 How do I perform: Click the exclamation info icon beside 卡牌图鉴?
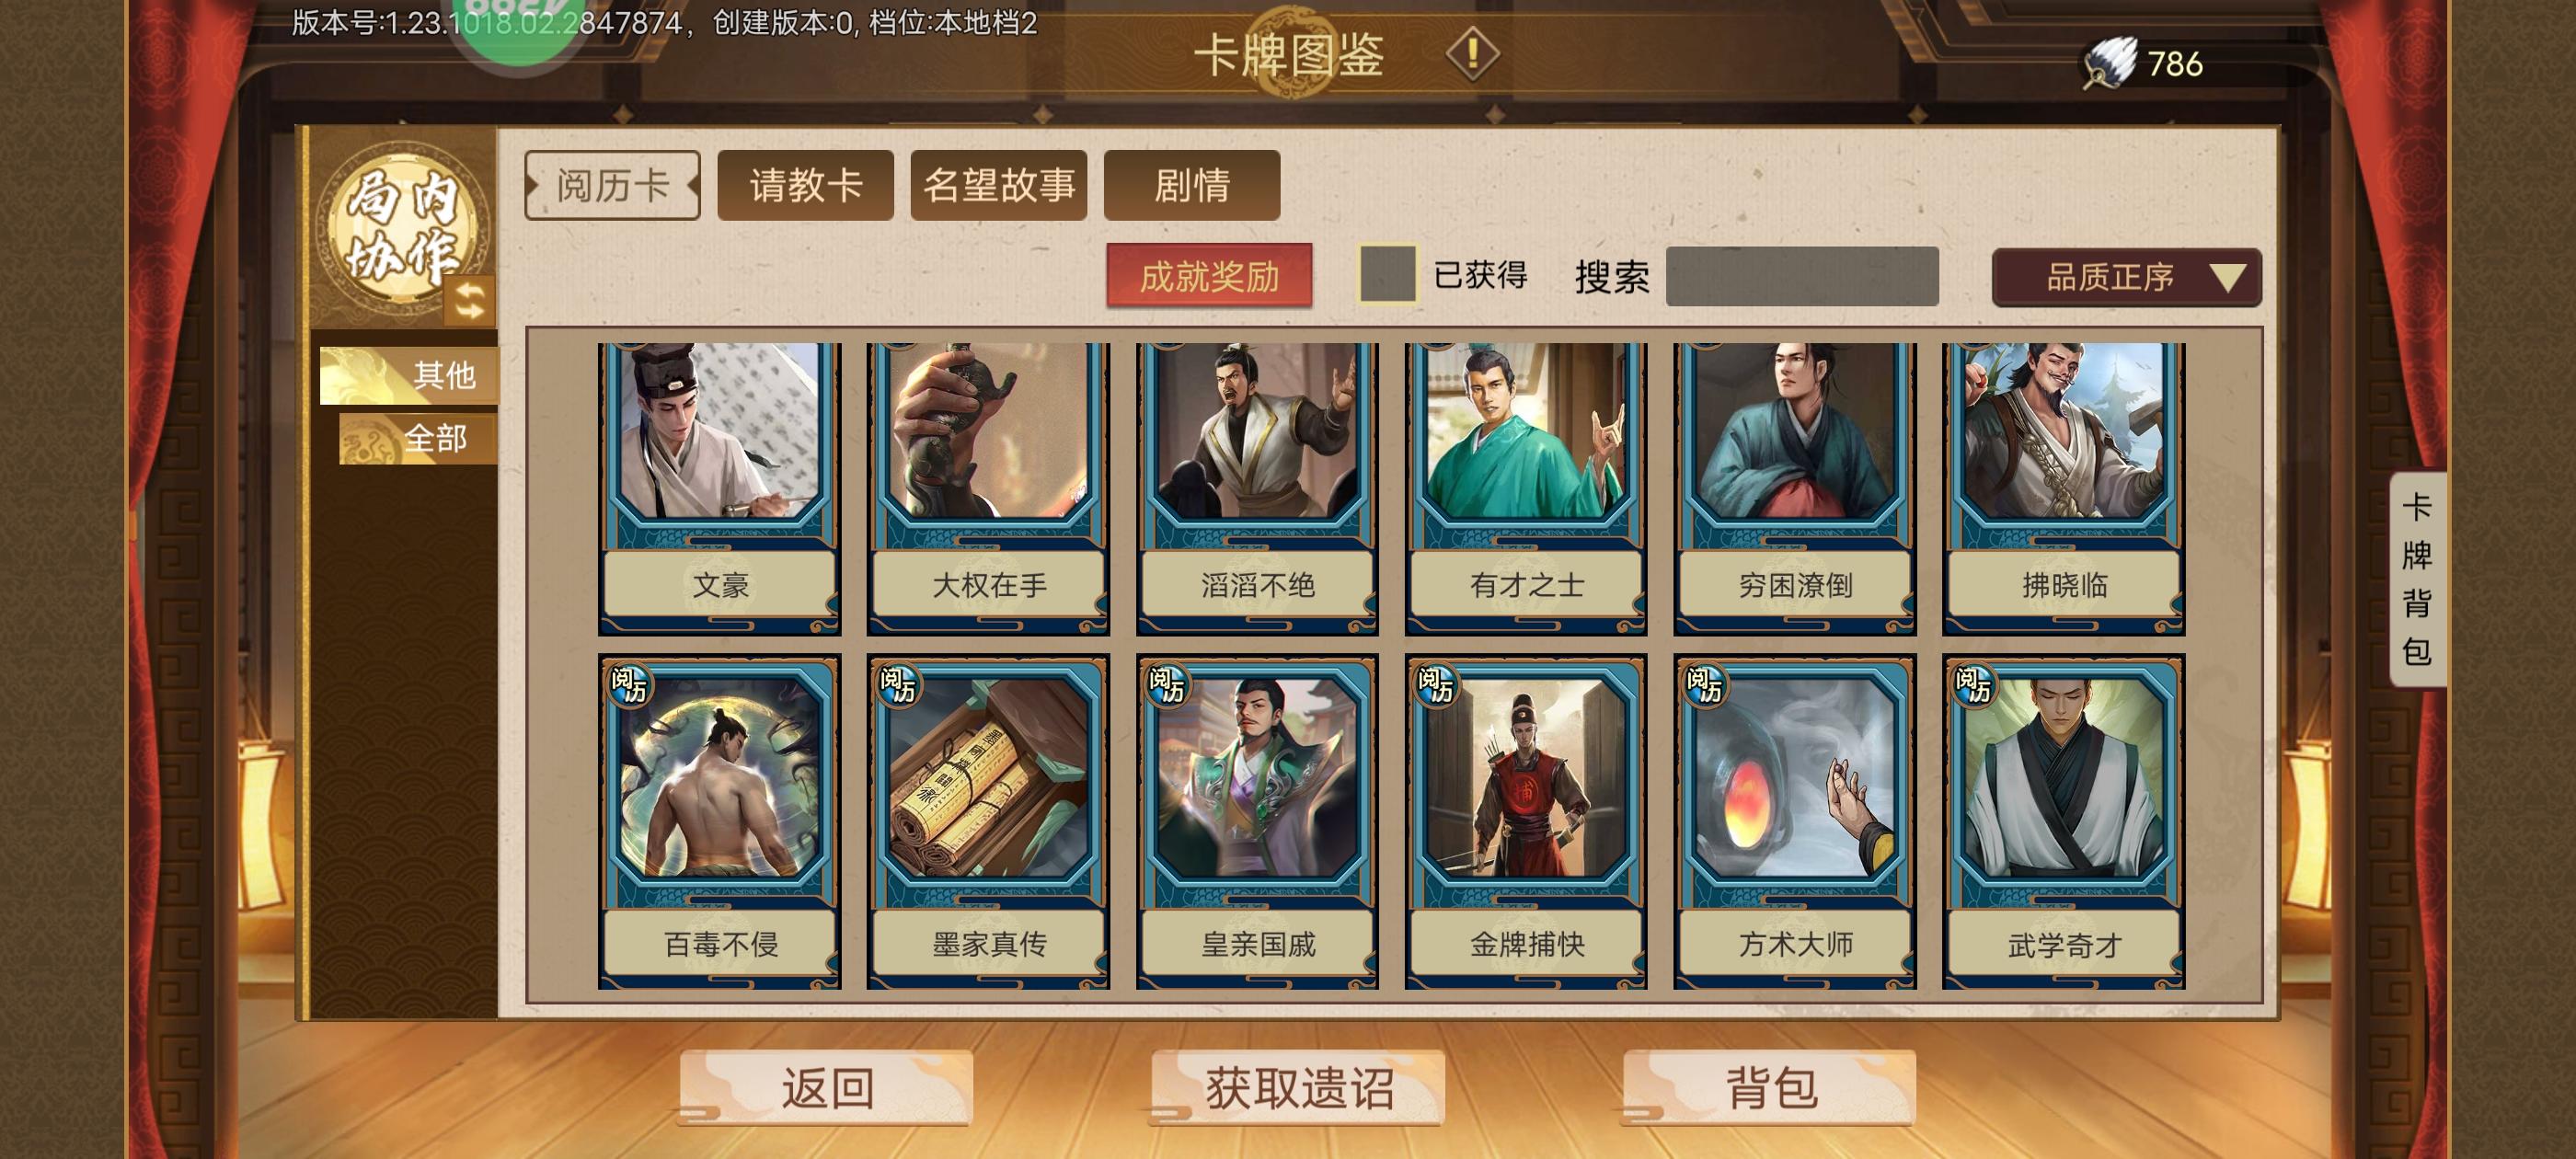(1472, 53)
